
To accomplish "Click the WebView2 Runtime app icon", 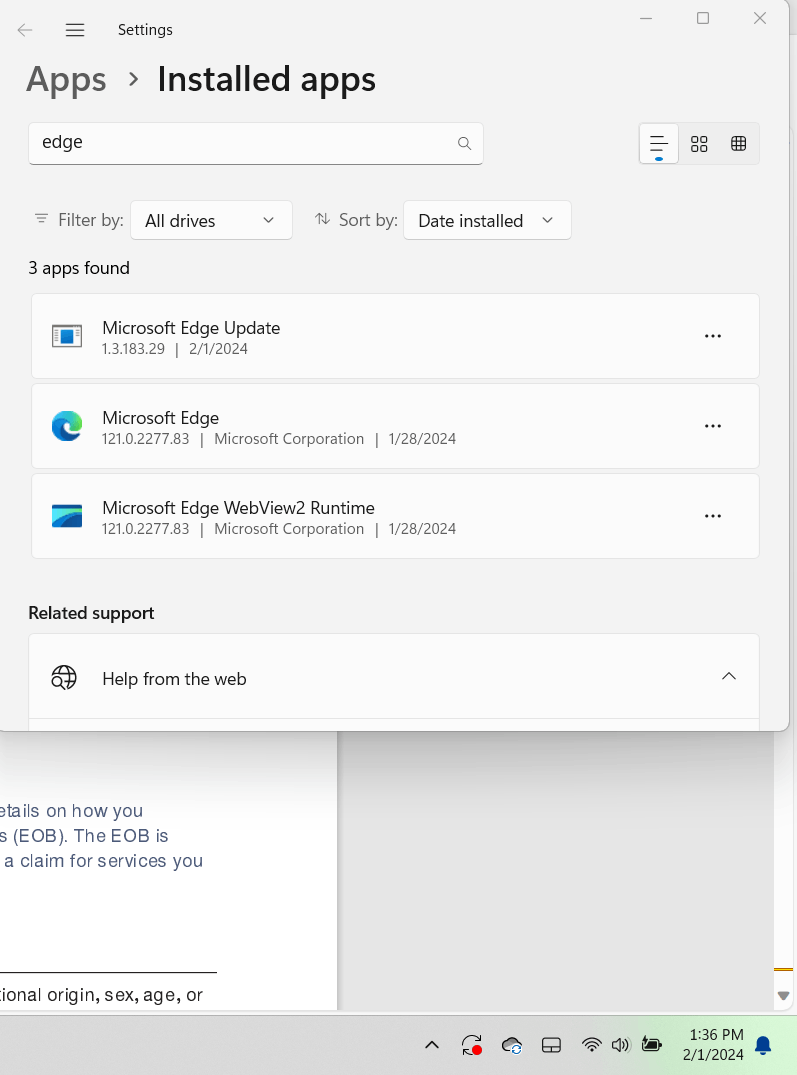I will [67, 516].
